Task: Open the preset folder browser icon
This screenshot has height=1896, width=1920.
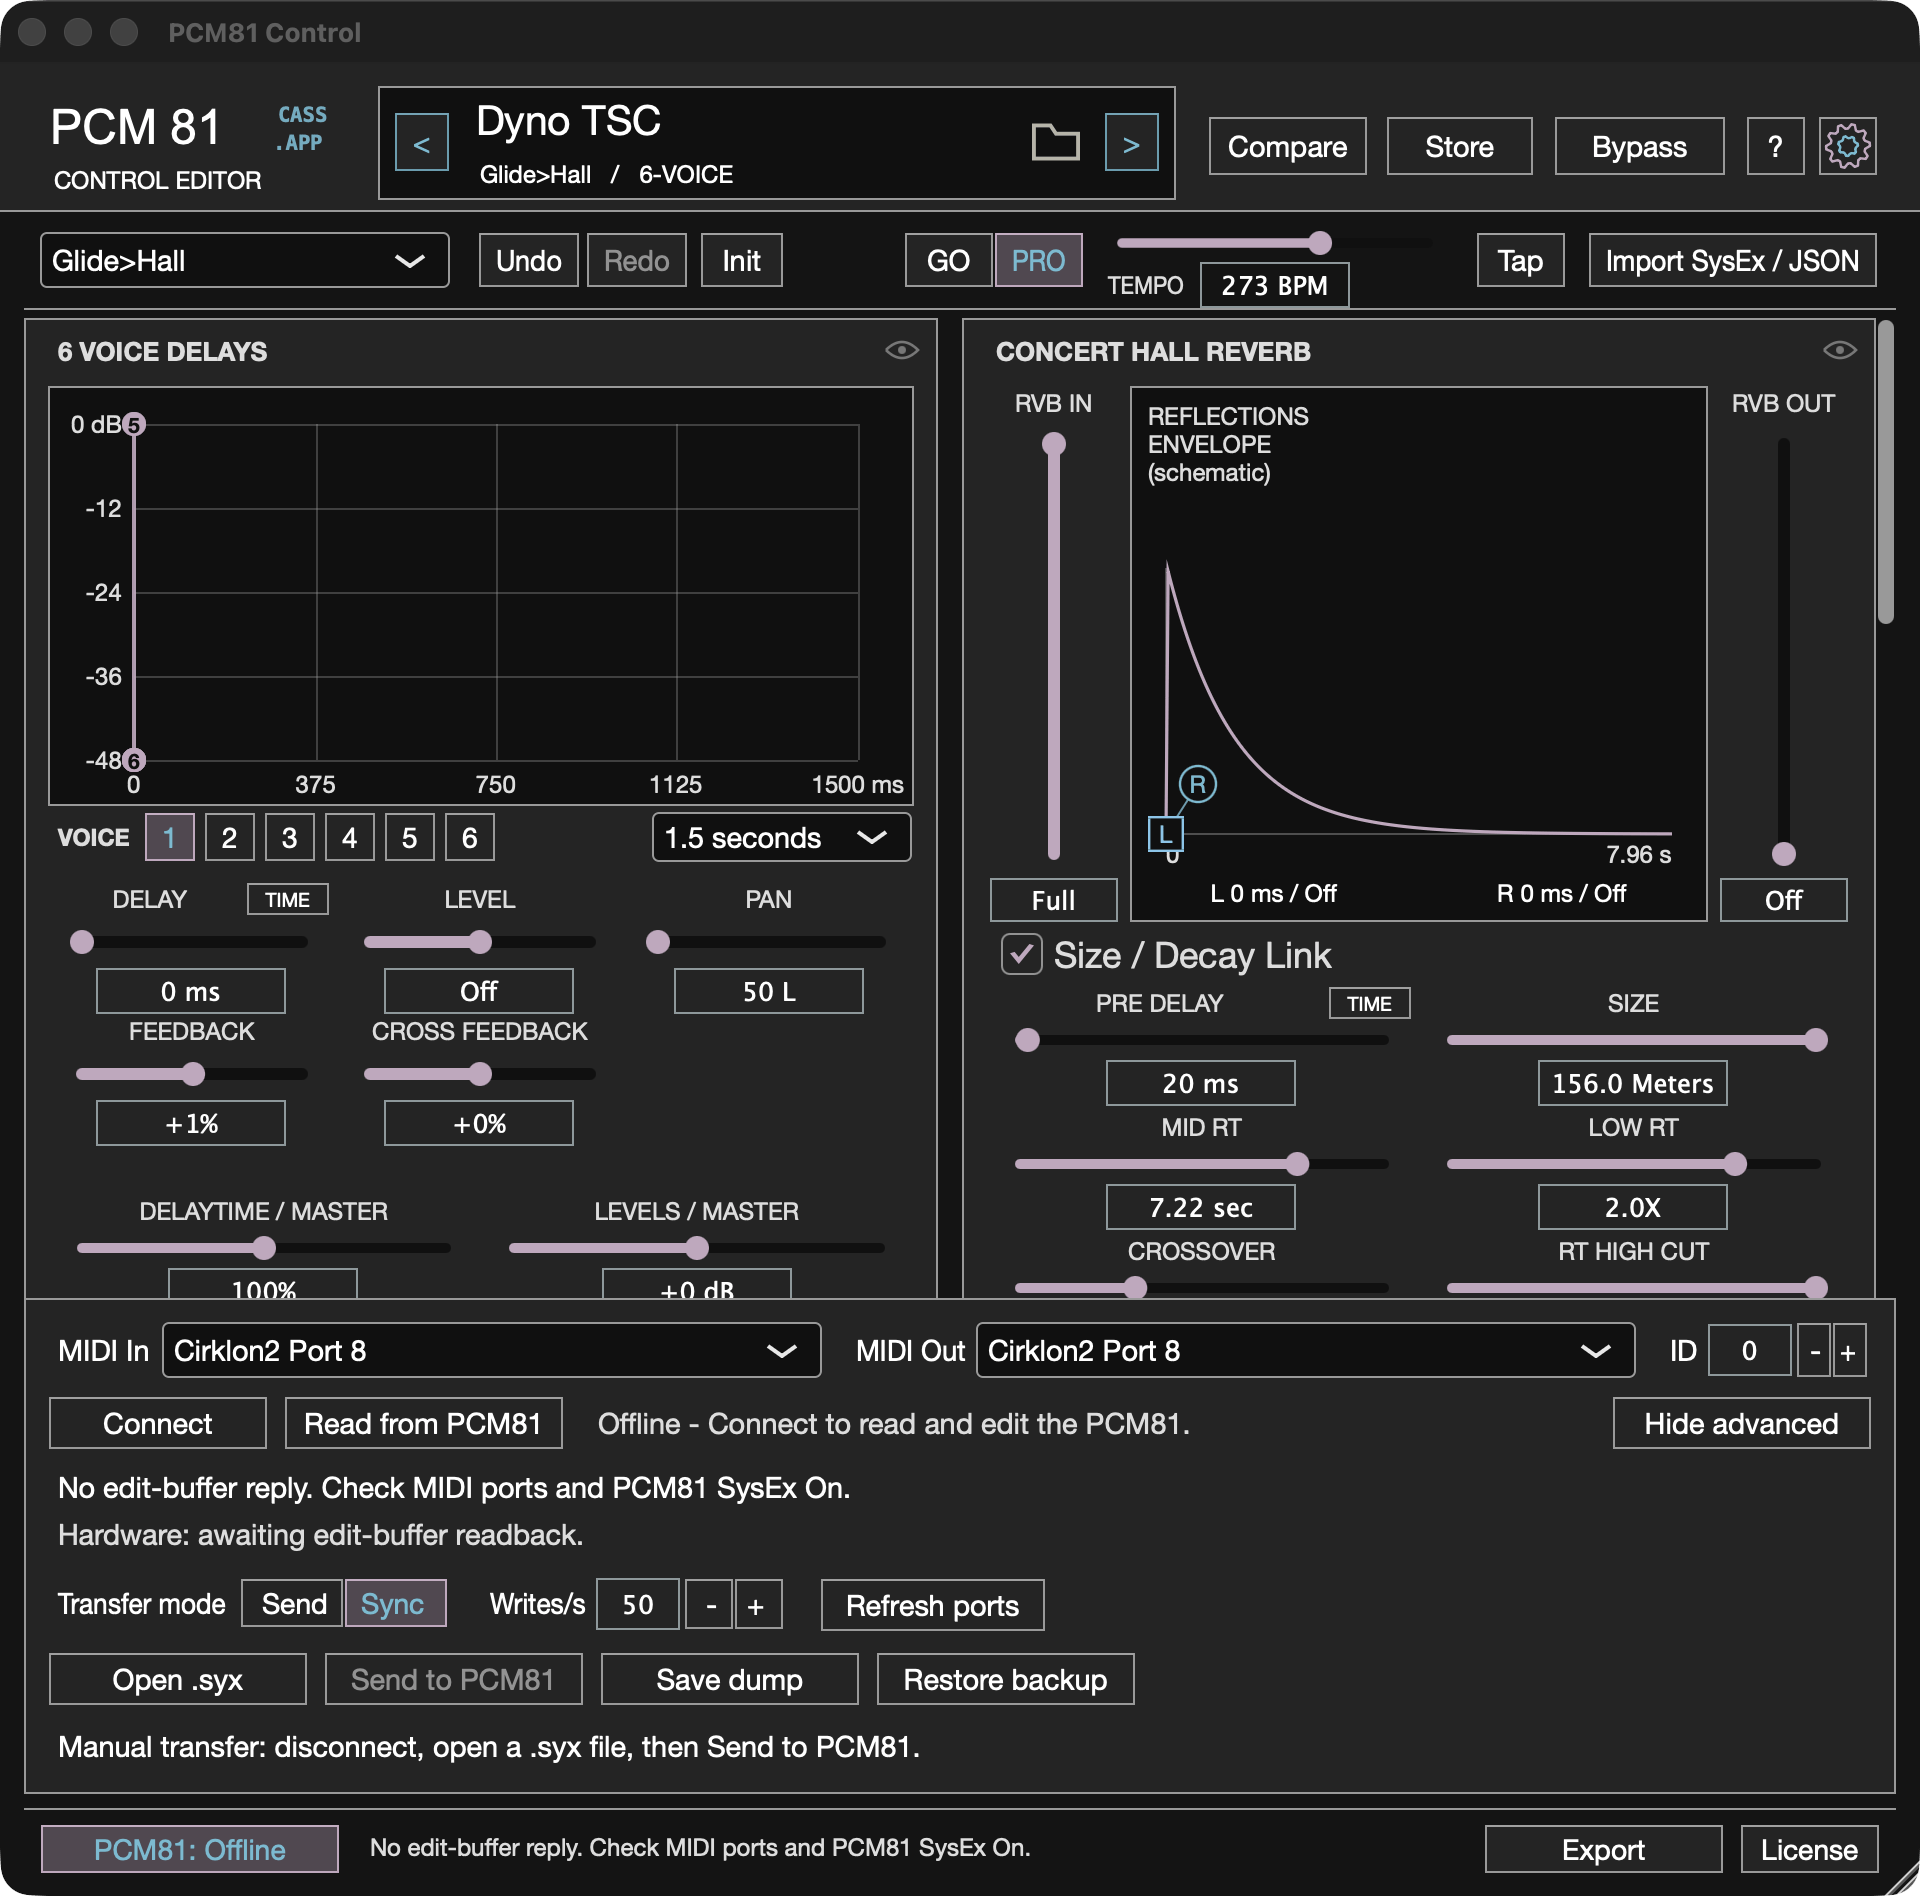Action: (1055, 143)
